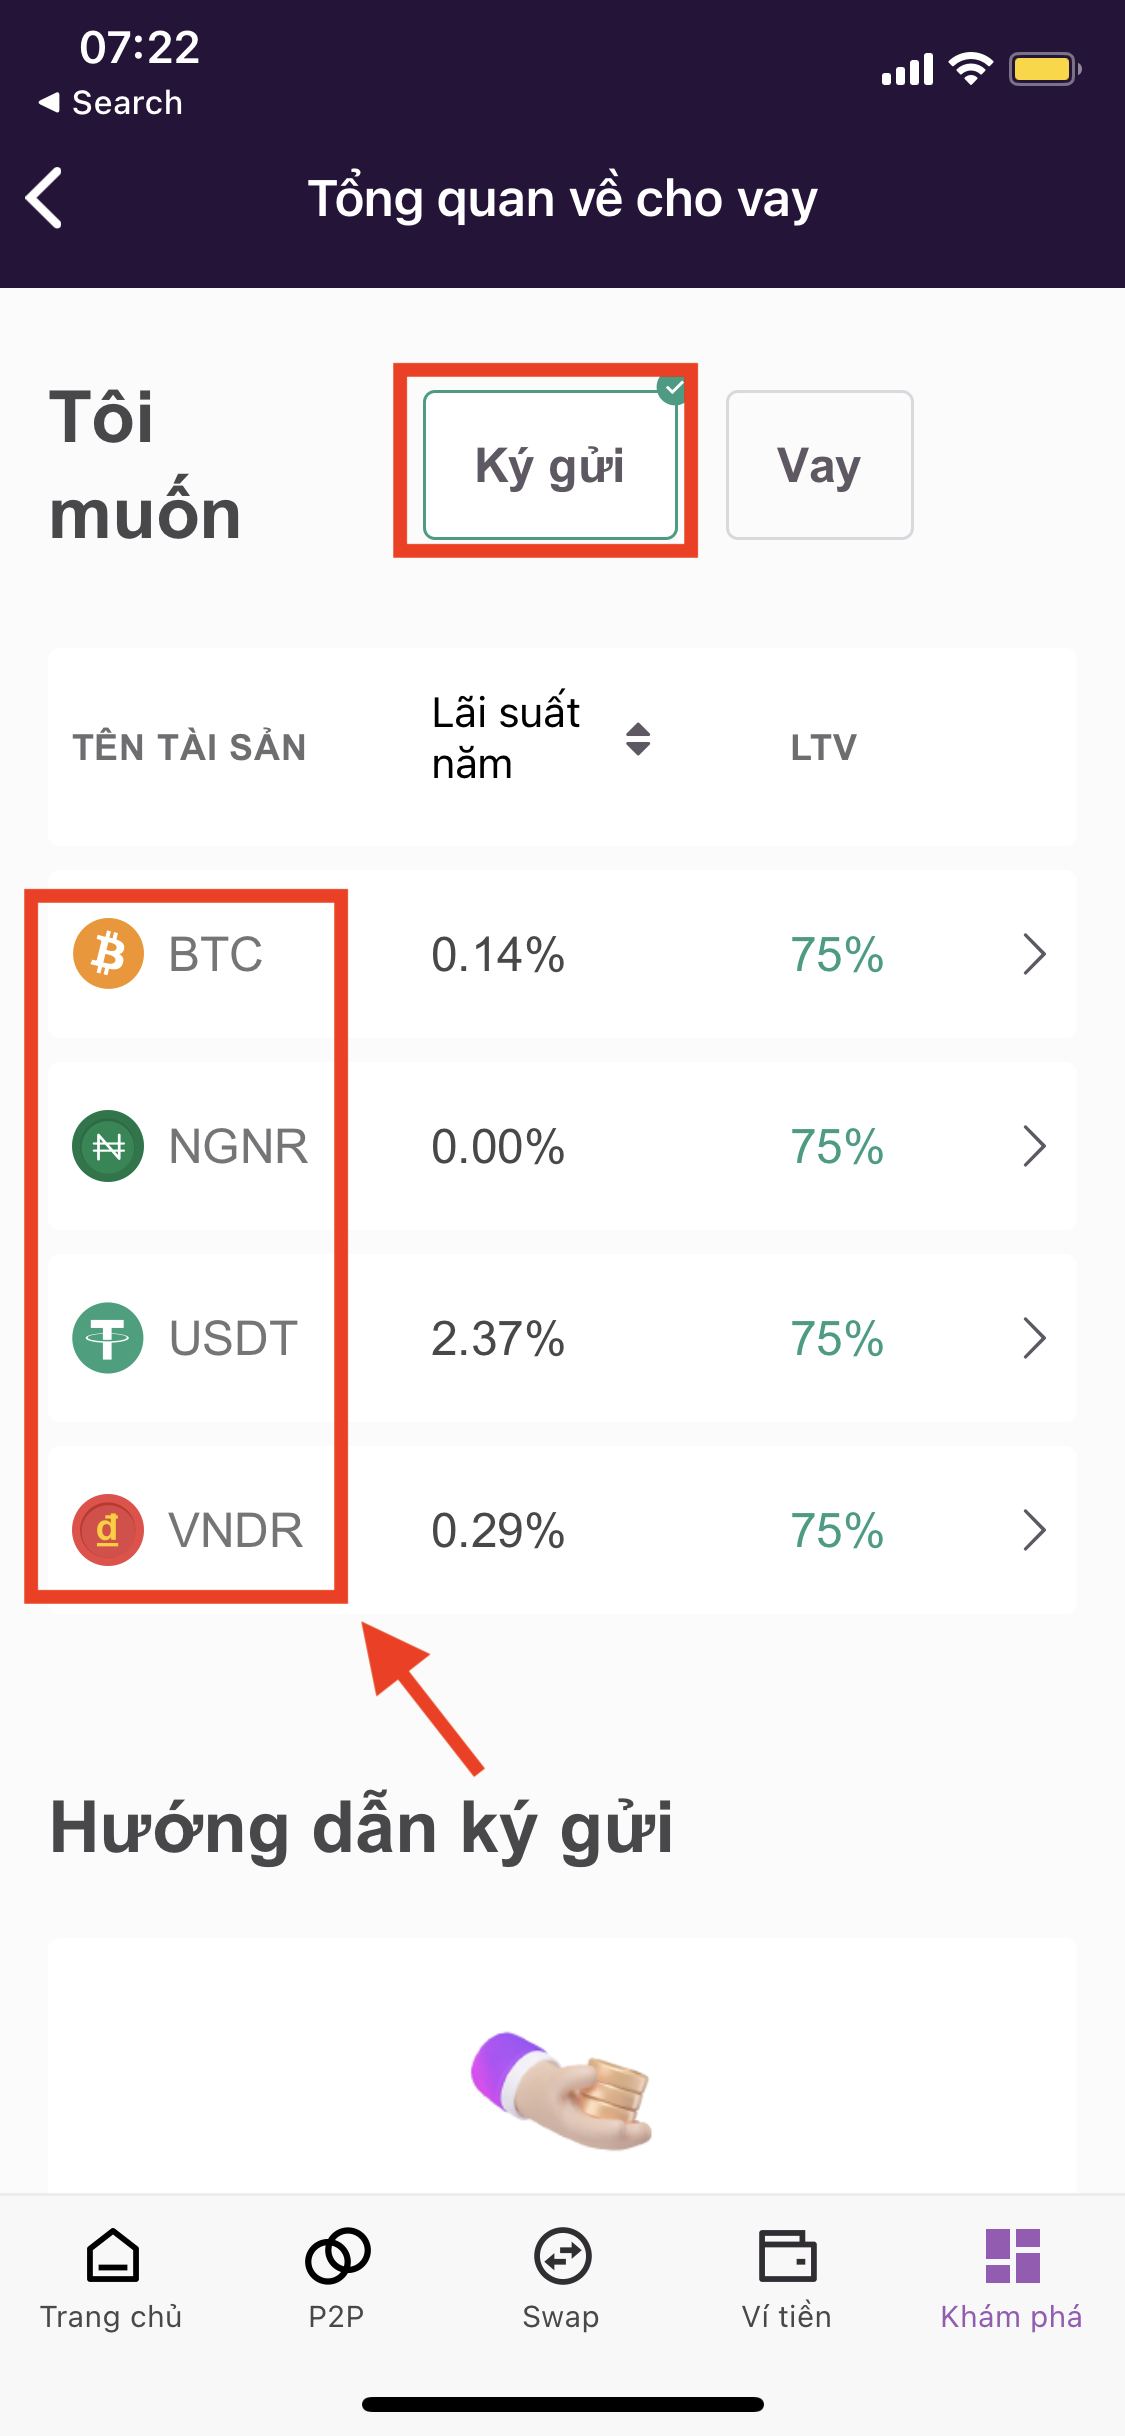The width and height of the screenshot is (1125, 2436).
Task: Expand the USDT row chevron
Action: click(1034, 1338)
